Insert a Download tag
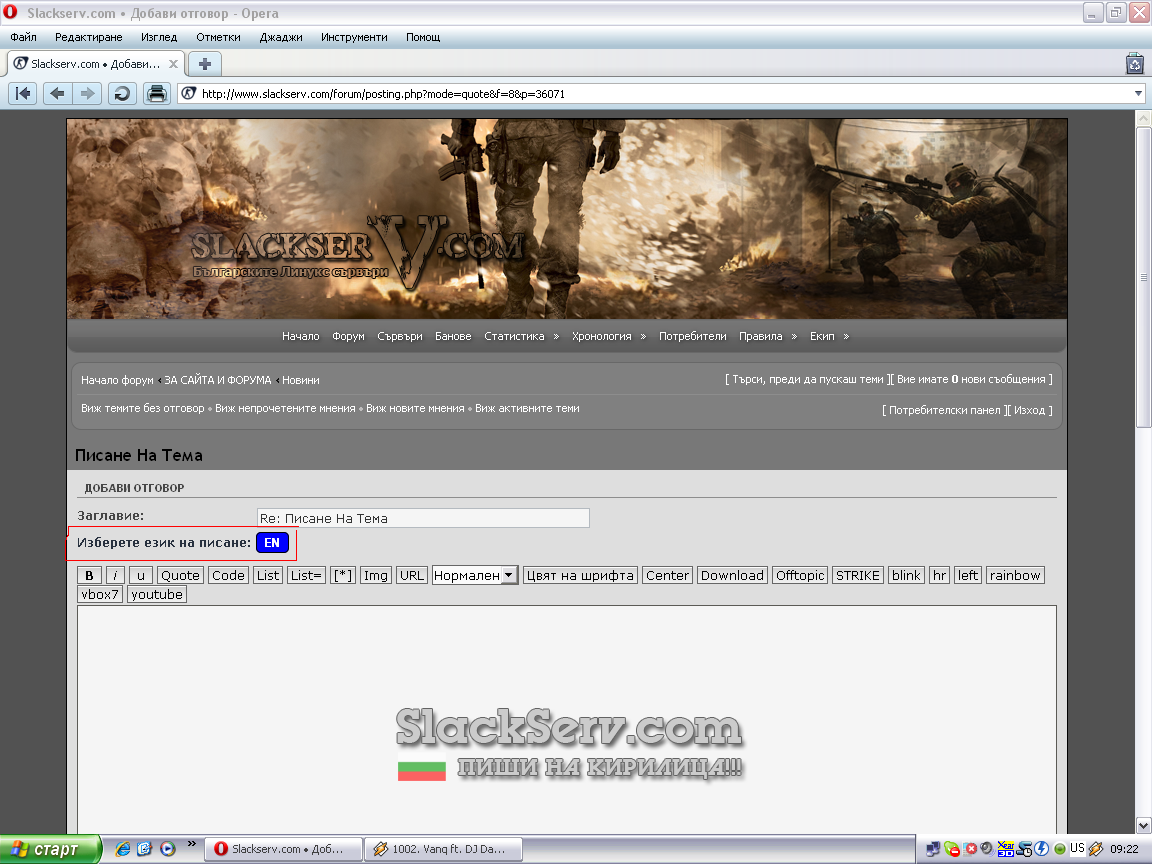The height and width of the screenshot is (864, 1152). (x=732, y=575)
